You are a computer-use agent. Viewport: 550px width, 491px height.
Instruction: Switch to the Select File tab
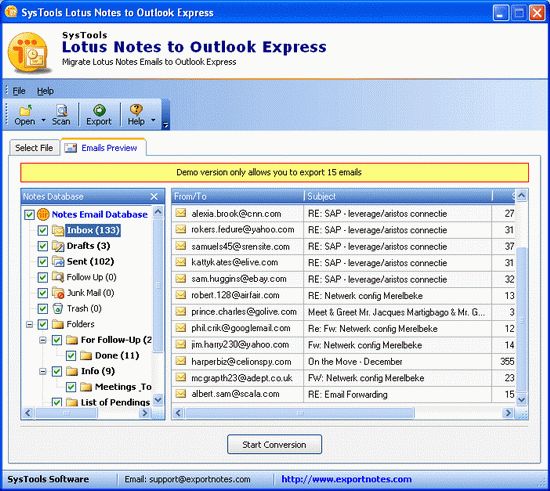pos(34,148)
